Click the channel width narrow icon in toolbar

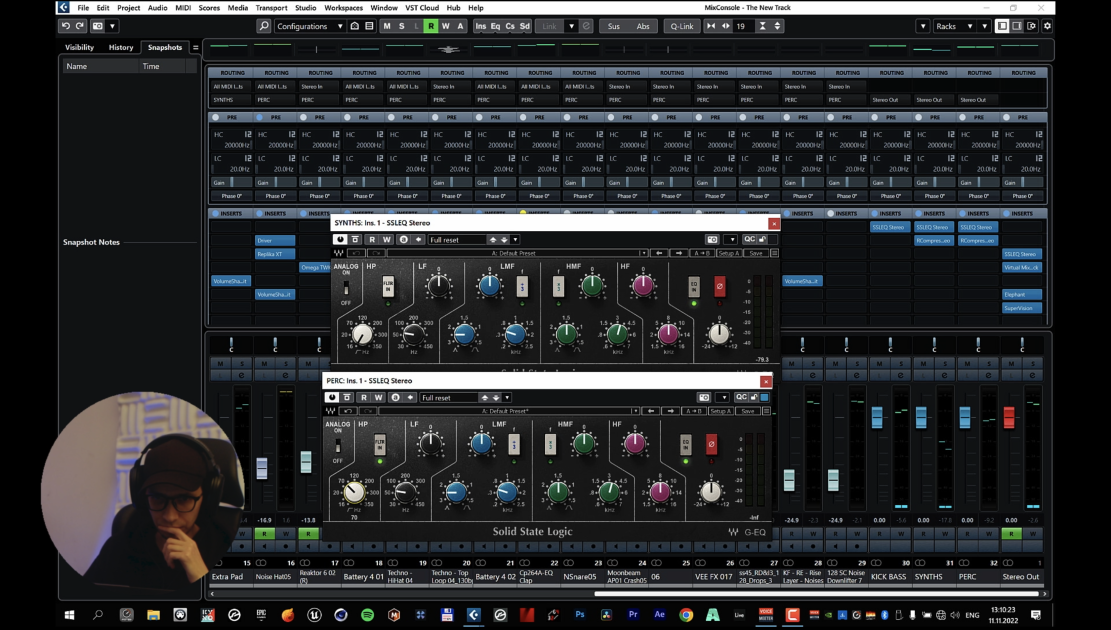click(x=711, y=26)
